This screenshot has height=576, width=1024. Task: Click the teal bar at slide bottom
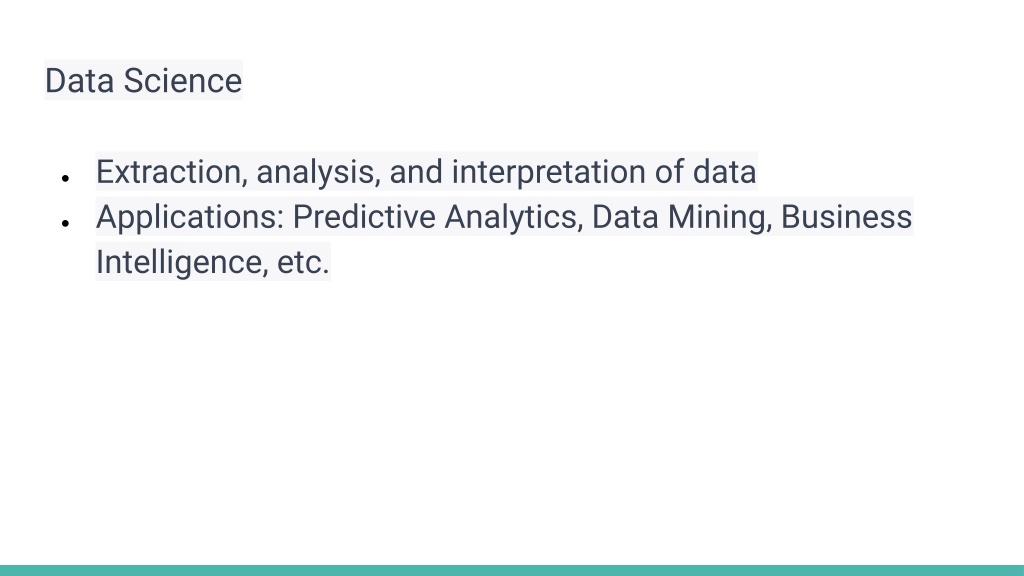(512, 570)
